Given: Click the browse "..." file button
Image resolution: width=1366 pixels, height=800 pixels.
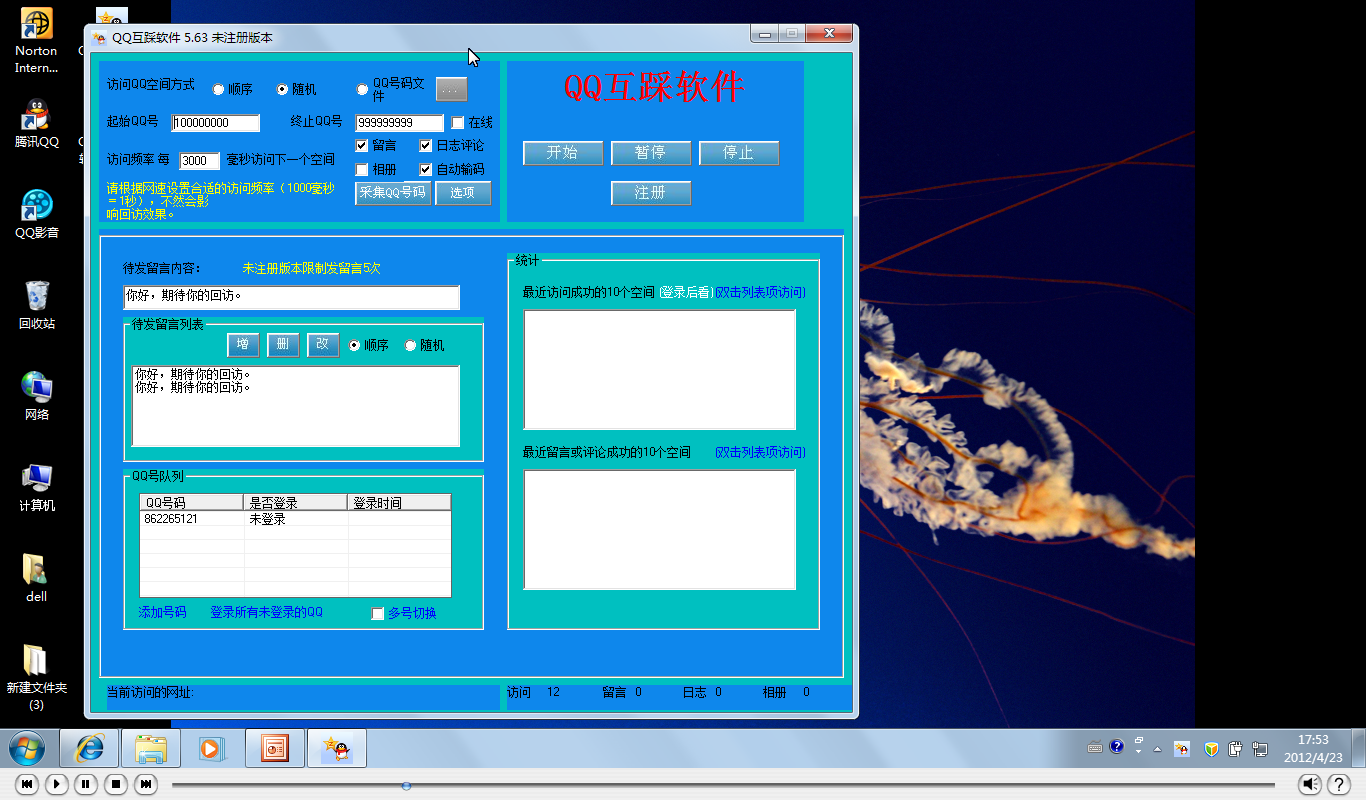Looking at the screenshot, I should coord(451,90).
